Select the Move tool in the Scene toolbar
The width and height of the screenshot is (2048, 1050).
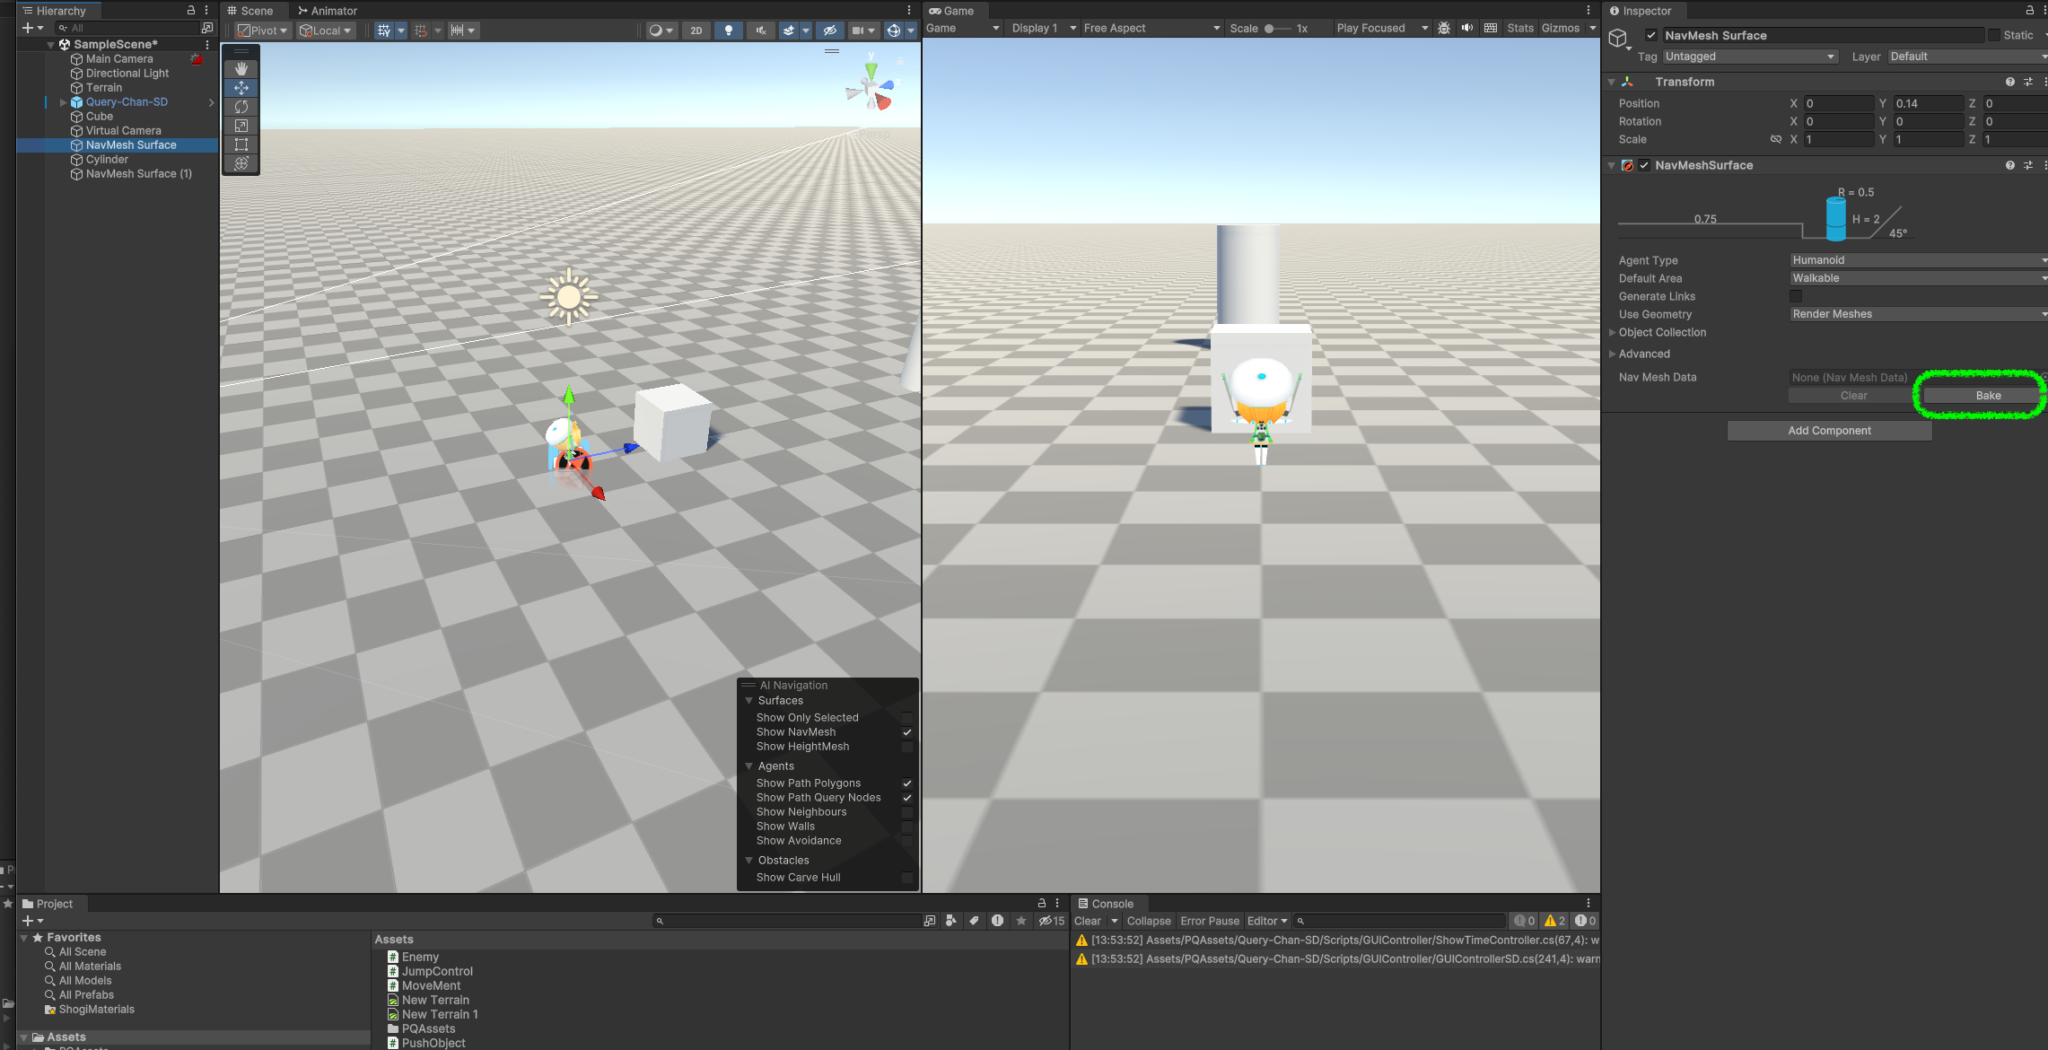pos(241,87)
